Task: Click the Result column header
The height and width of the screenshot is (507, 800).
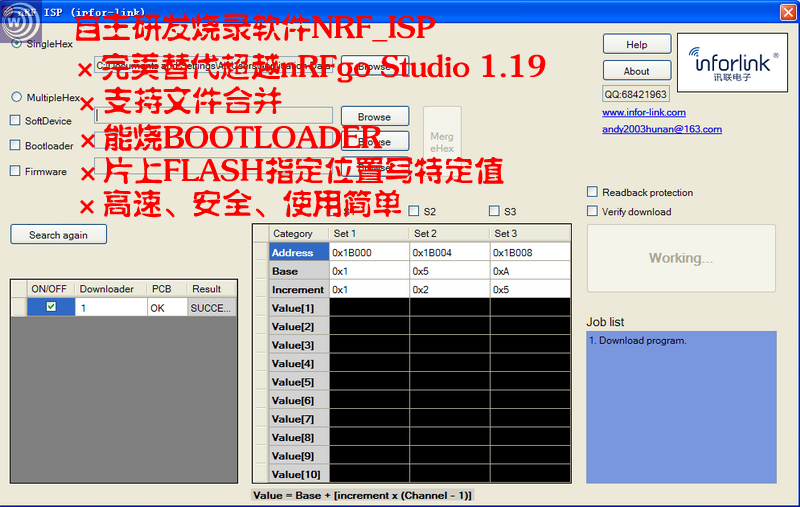Action: coord(211,289)
